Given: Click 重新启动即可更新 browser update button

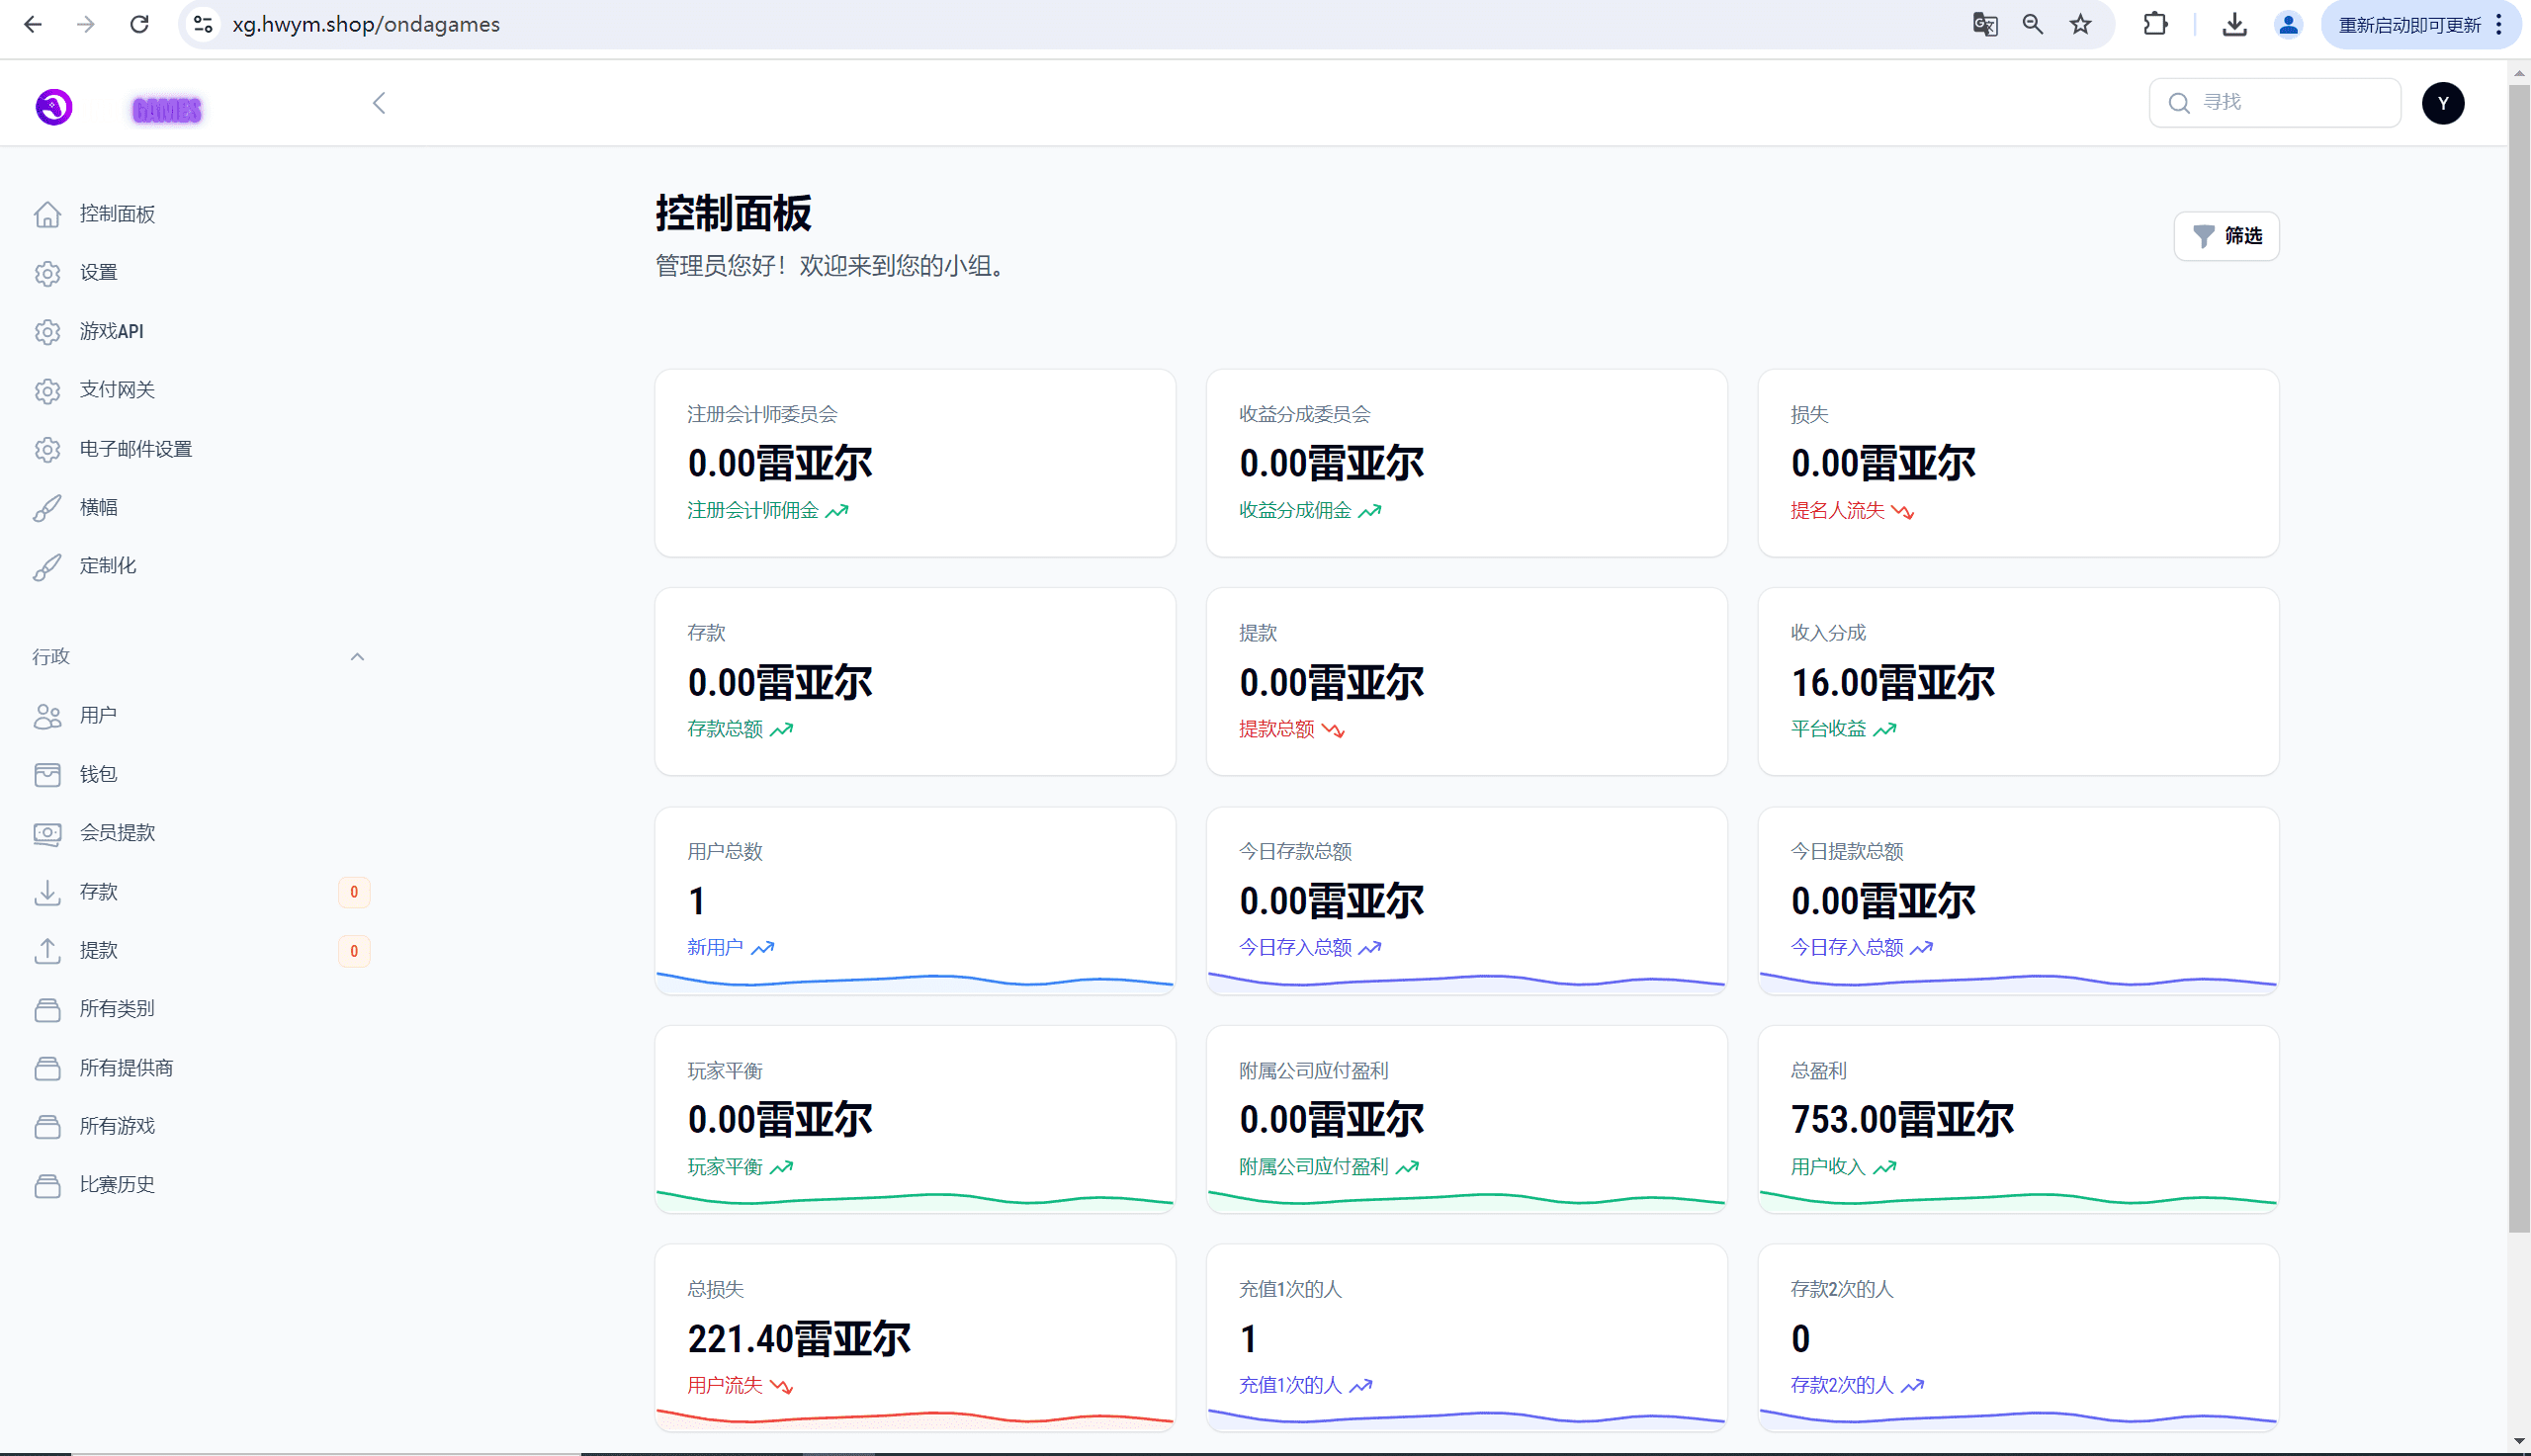Looking at the screenshot, I should click(x=2408, y=24).
